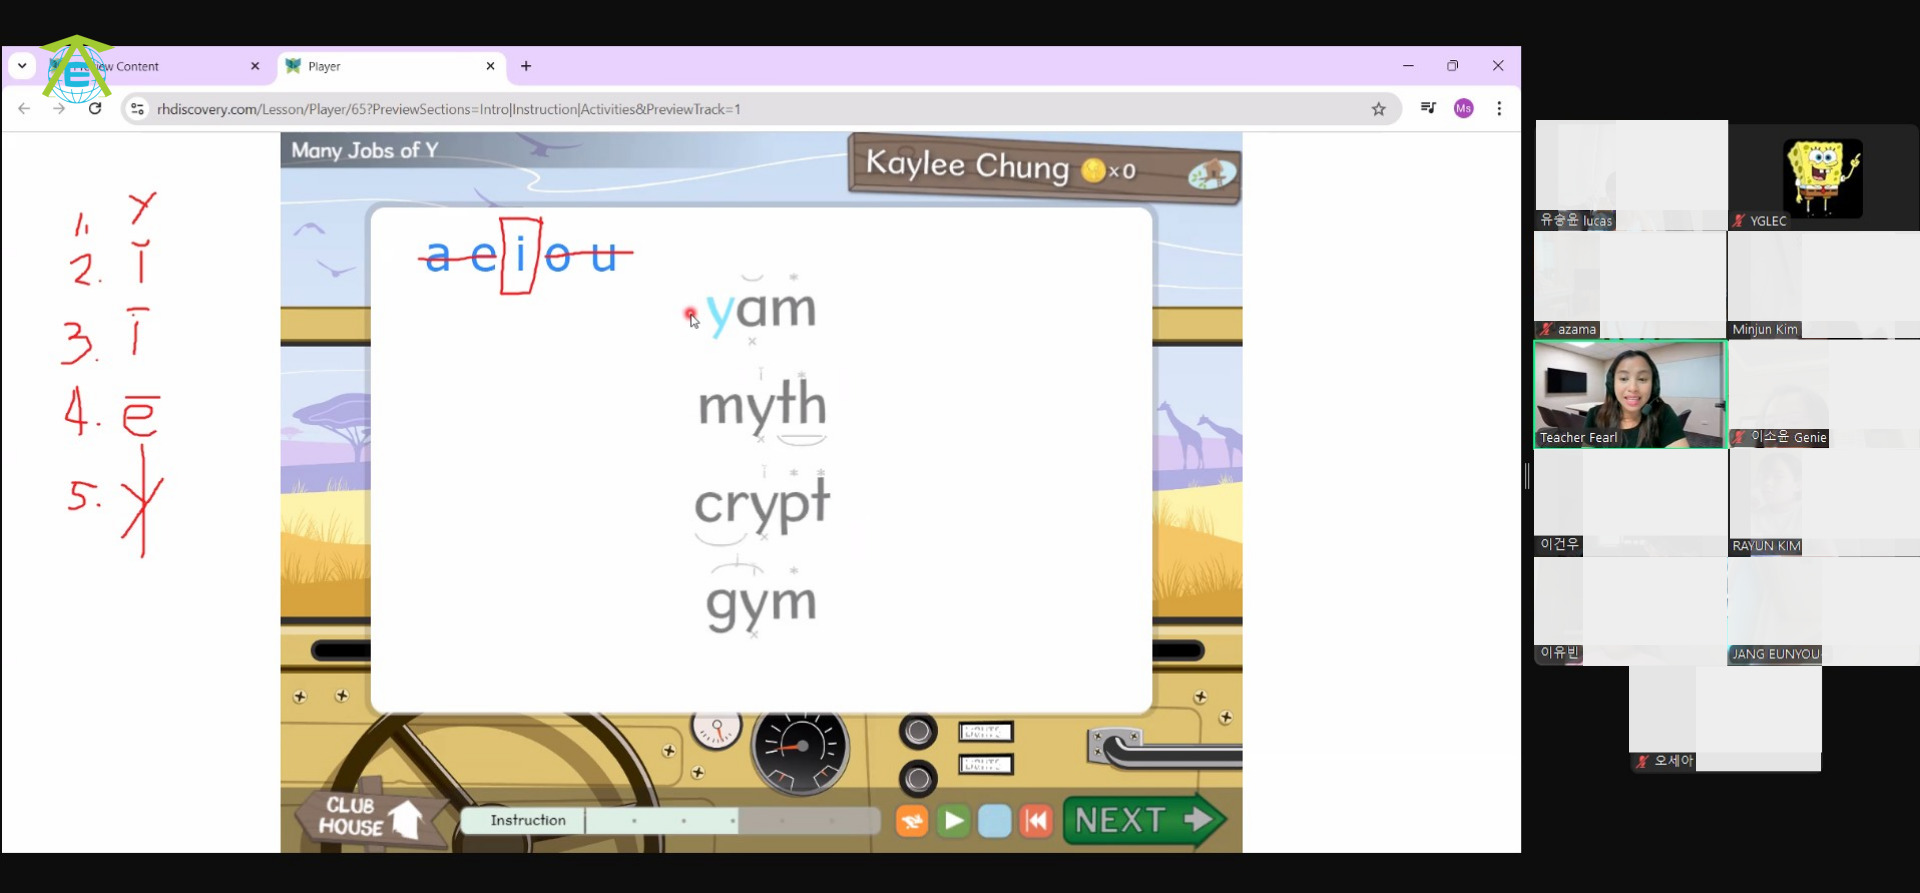Go forward in browser history

[59, 109]
